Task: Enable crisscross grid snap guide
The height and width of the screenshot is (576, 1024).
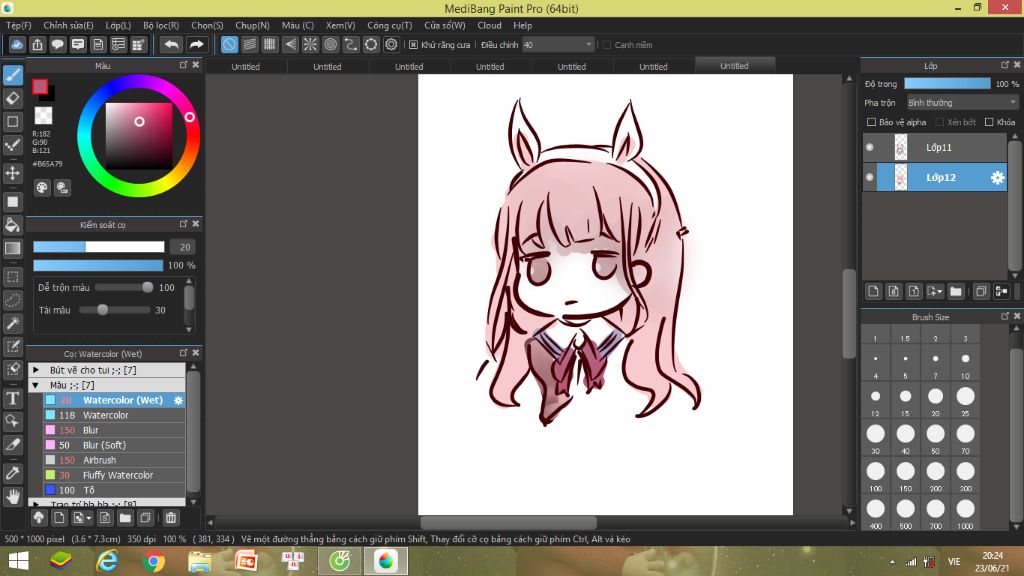Action: 270,44
